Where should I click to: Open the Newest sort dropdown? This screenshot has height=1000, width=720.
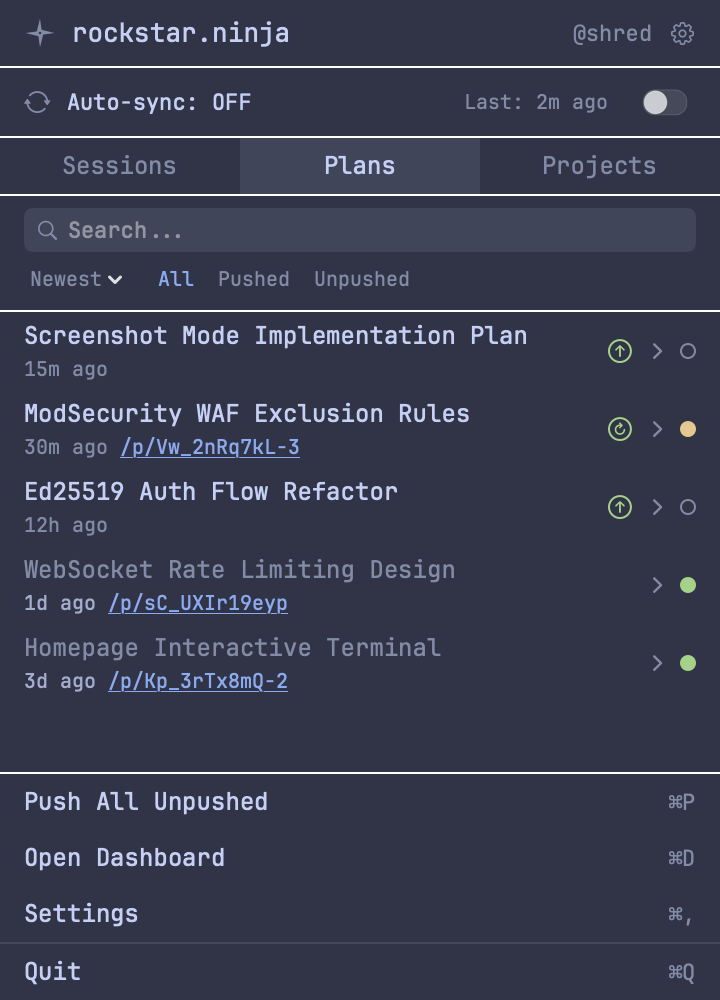pos(74,279)
